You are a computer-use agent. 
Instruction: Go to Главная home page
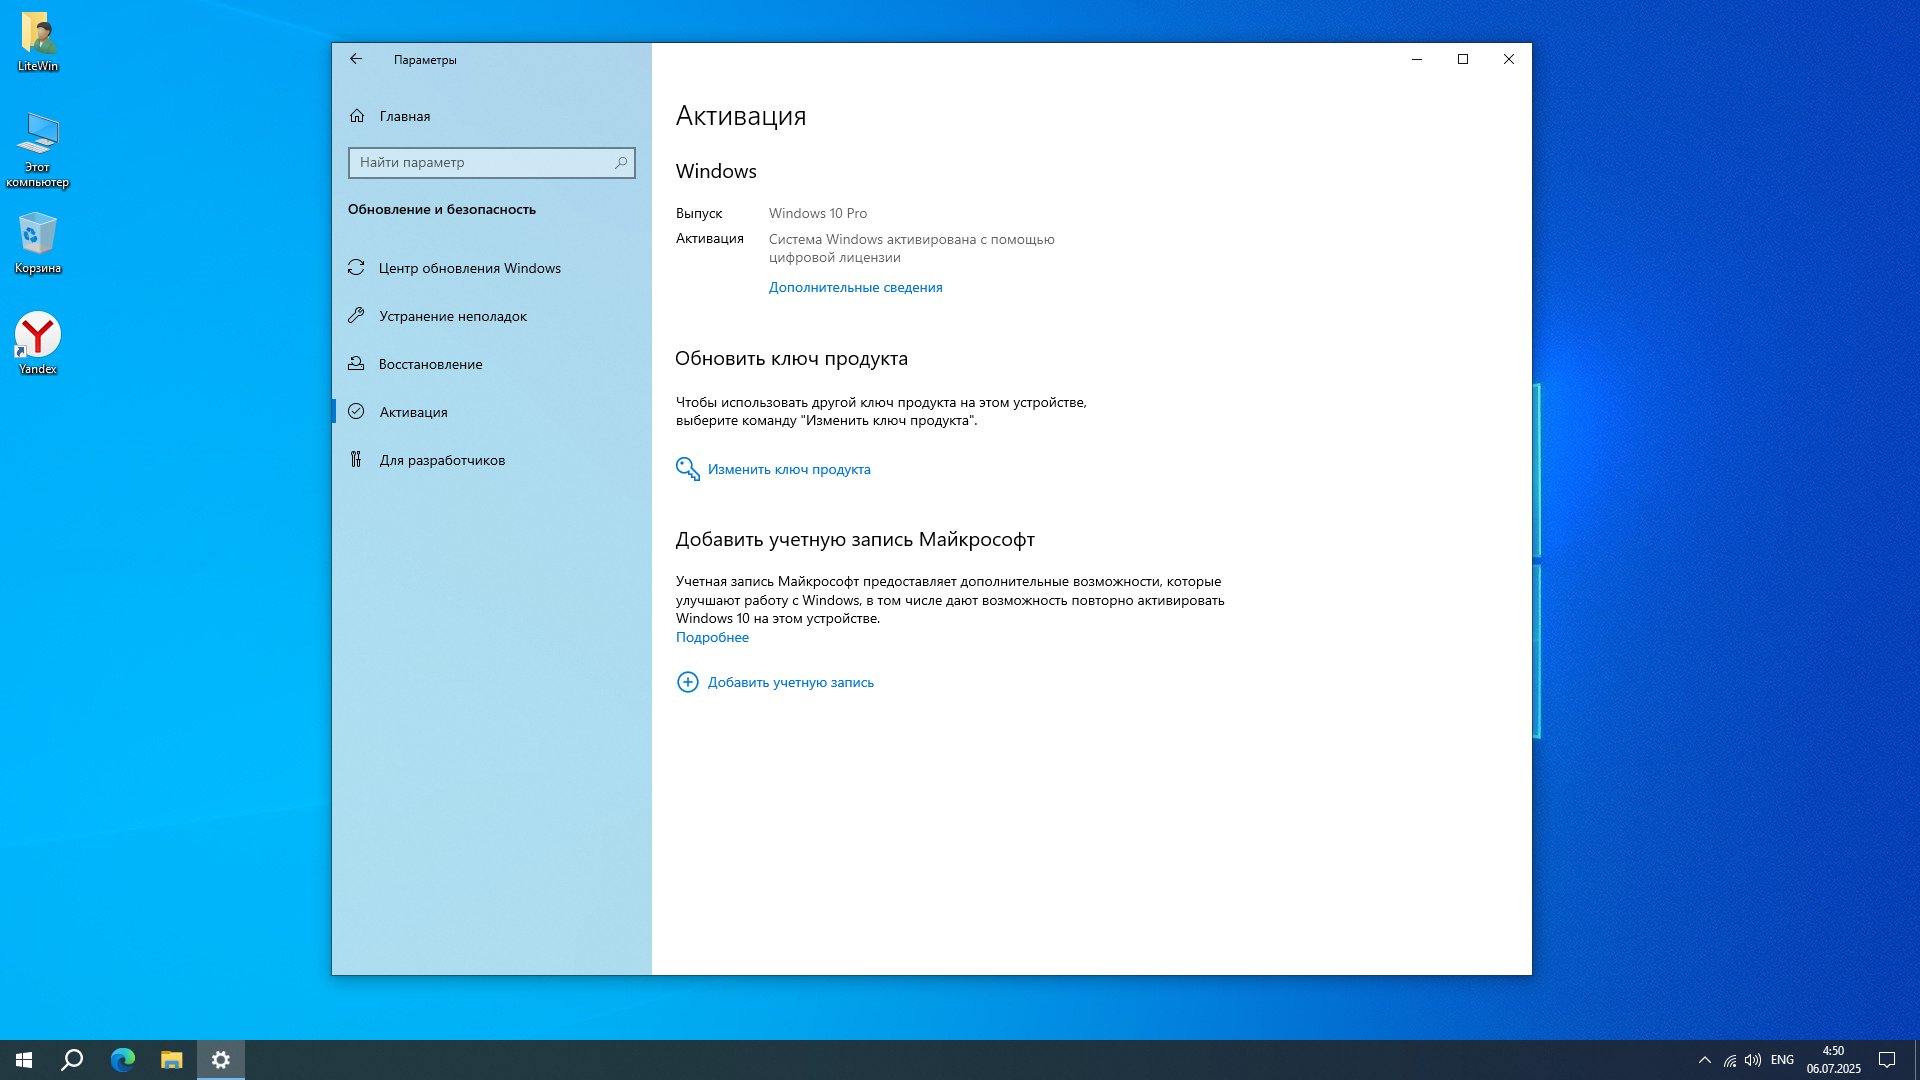coord(404,116)
